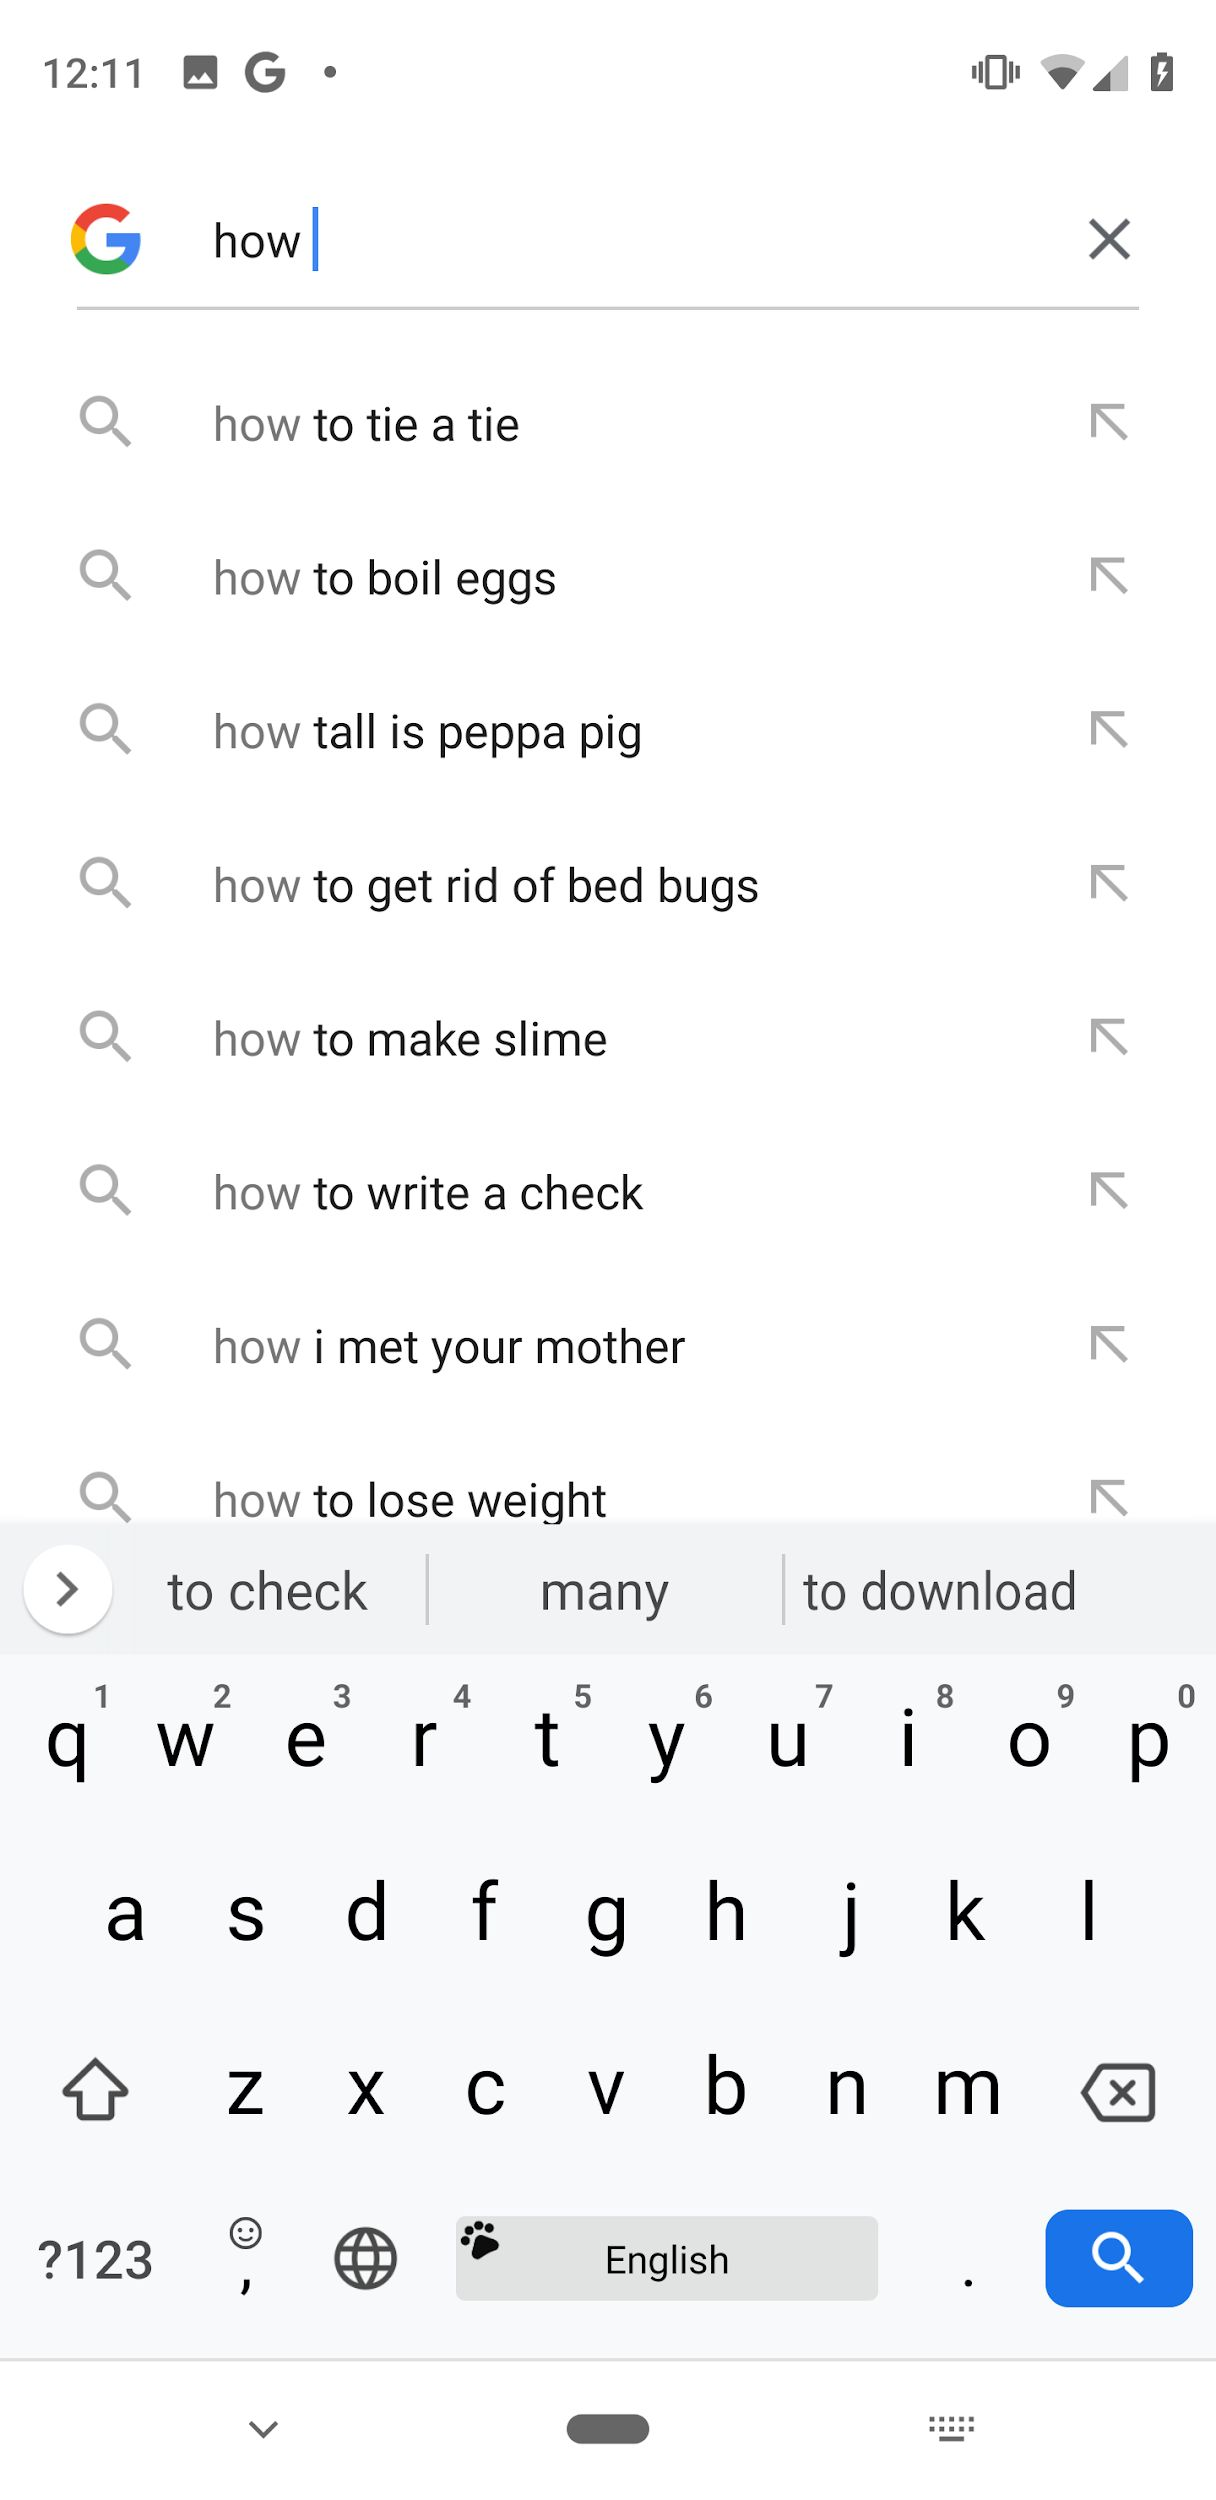Hide the keyboard with the down chevron
Screen dimensions: 1216x2500
(263, 2429)
